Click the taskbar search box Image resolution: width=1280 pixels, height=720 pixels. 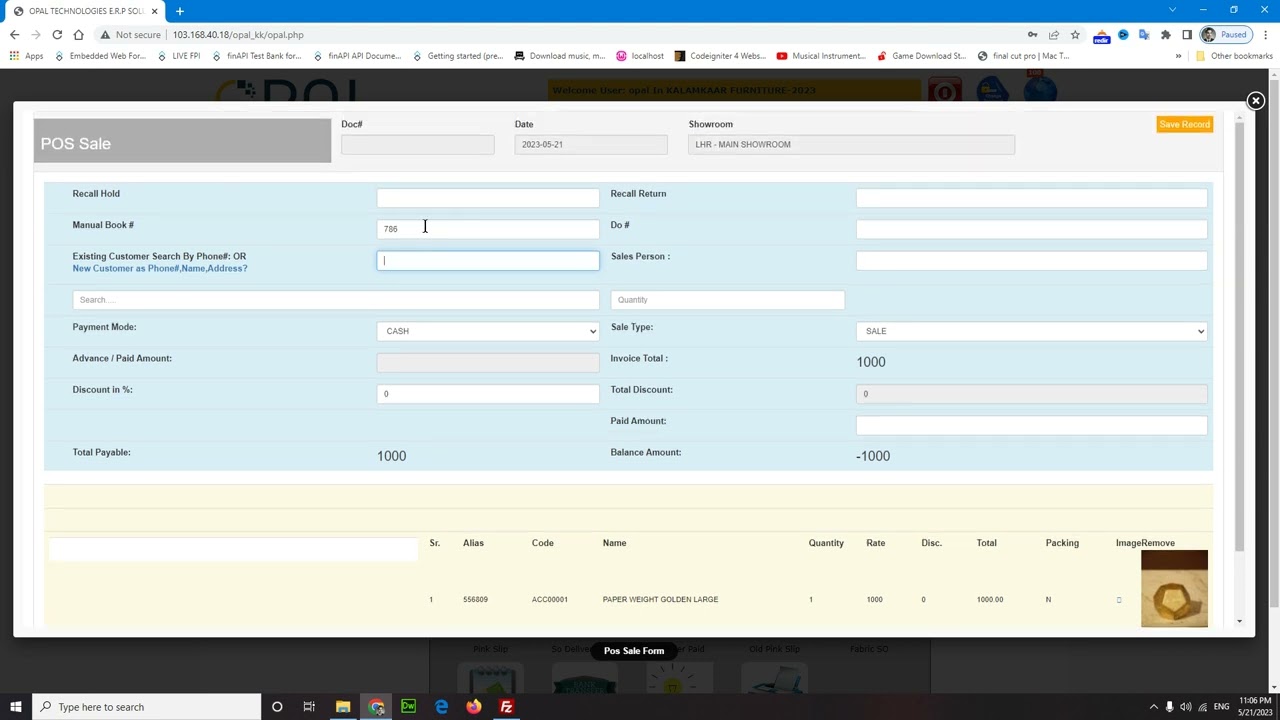[146, 707]
